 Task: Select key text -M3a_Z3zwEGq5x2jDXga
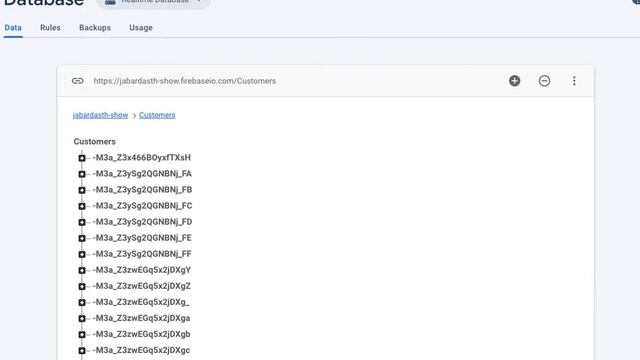[x=141, y=318]
